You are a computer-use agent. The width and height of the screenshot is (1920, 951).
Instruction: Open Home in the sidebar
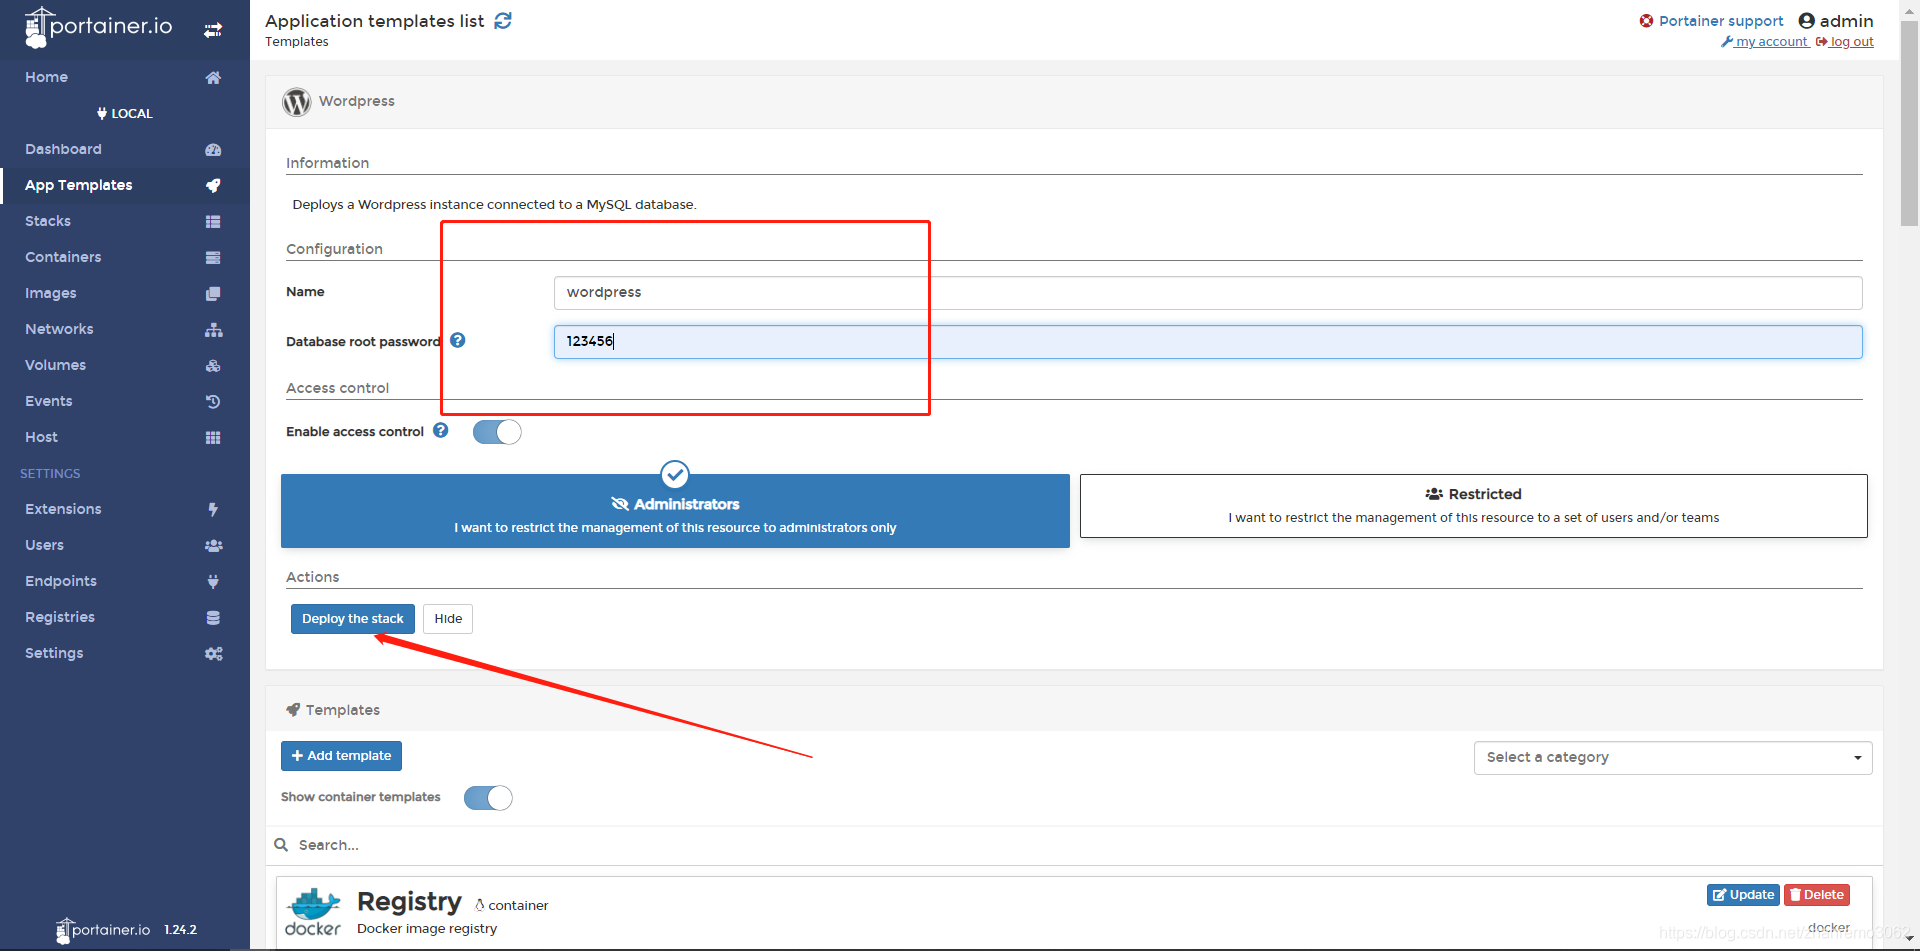pos(46,77)
